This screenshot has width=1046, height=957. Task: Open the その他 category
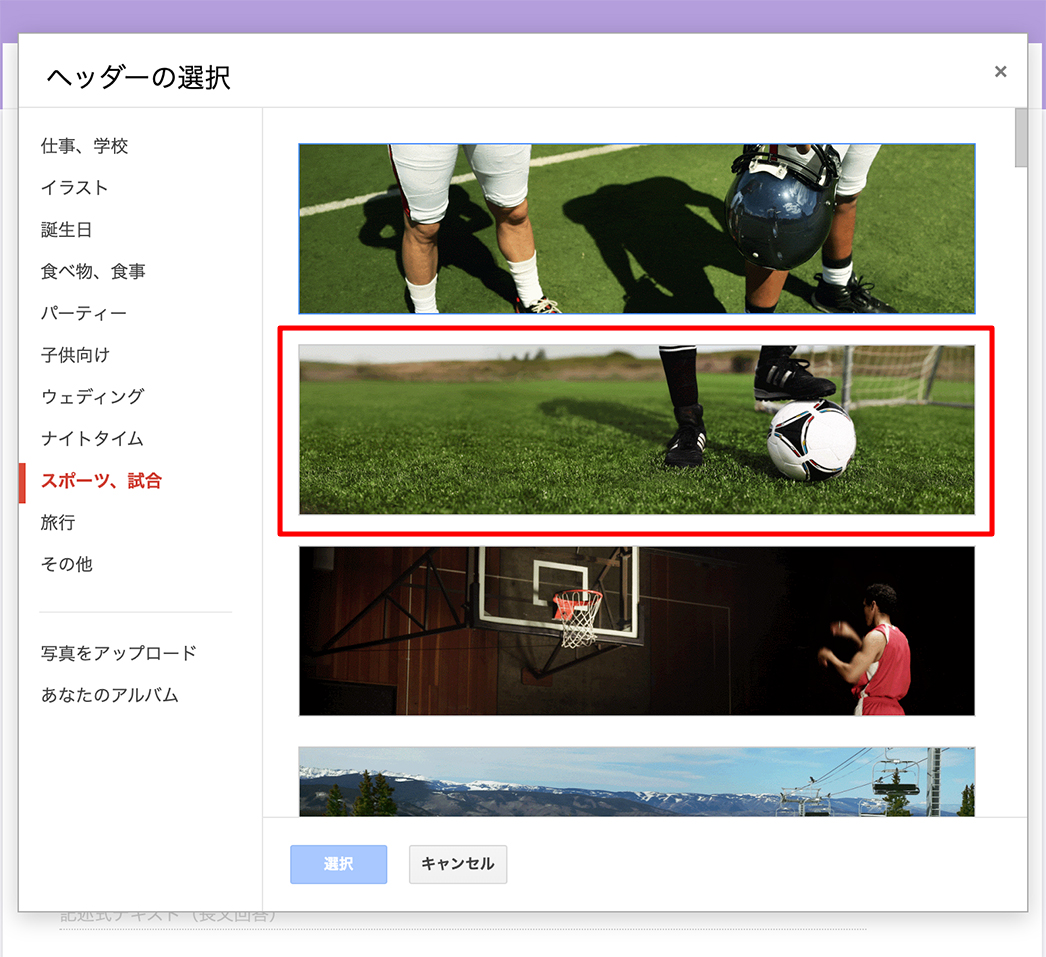67,565
